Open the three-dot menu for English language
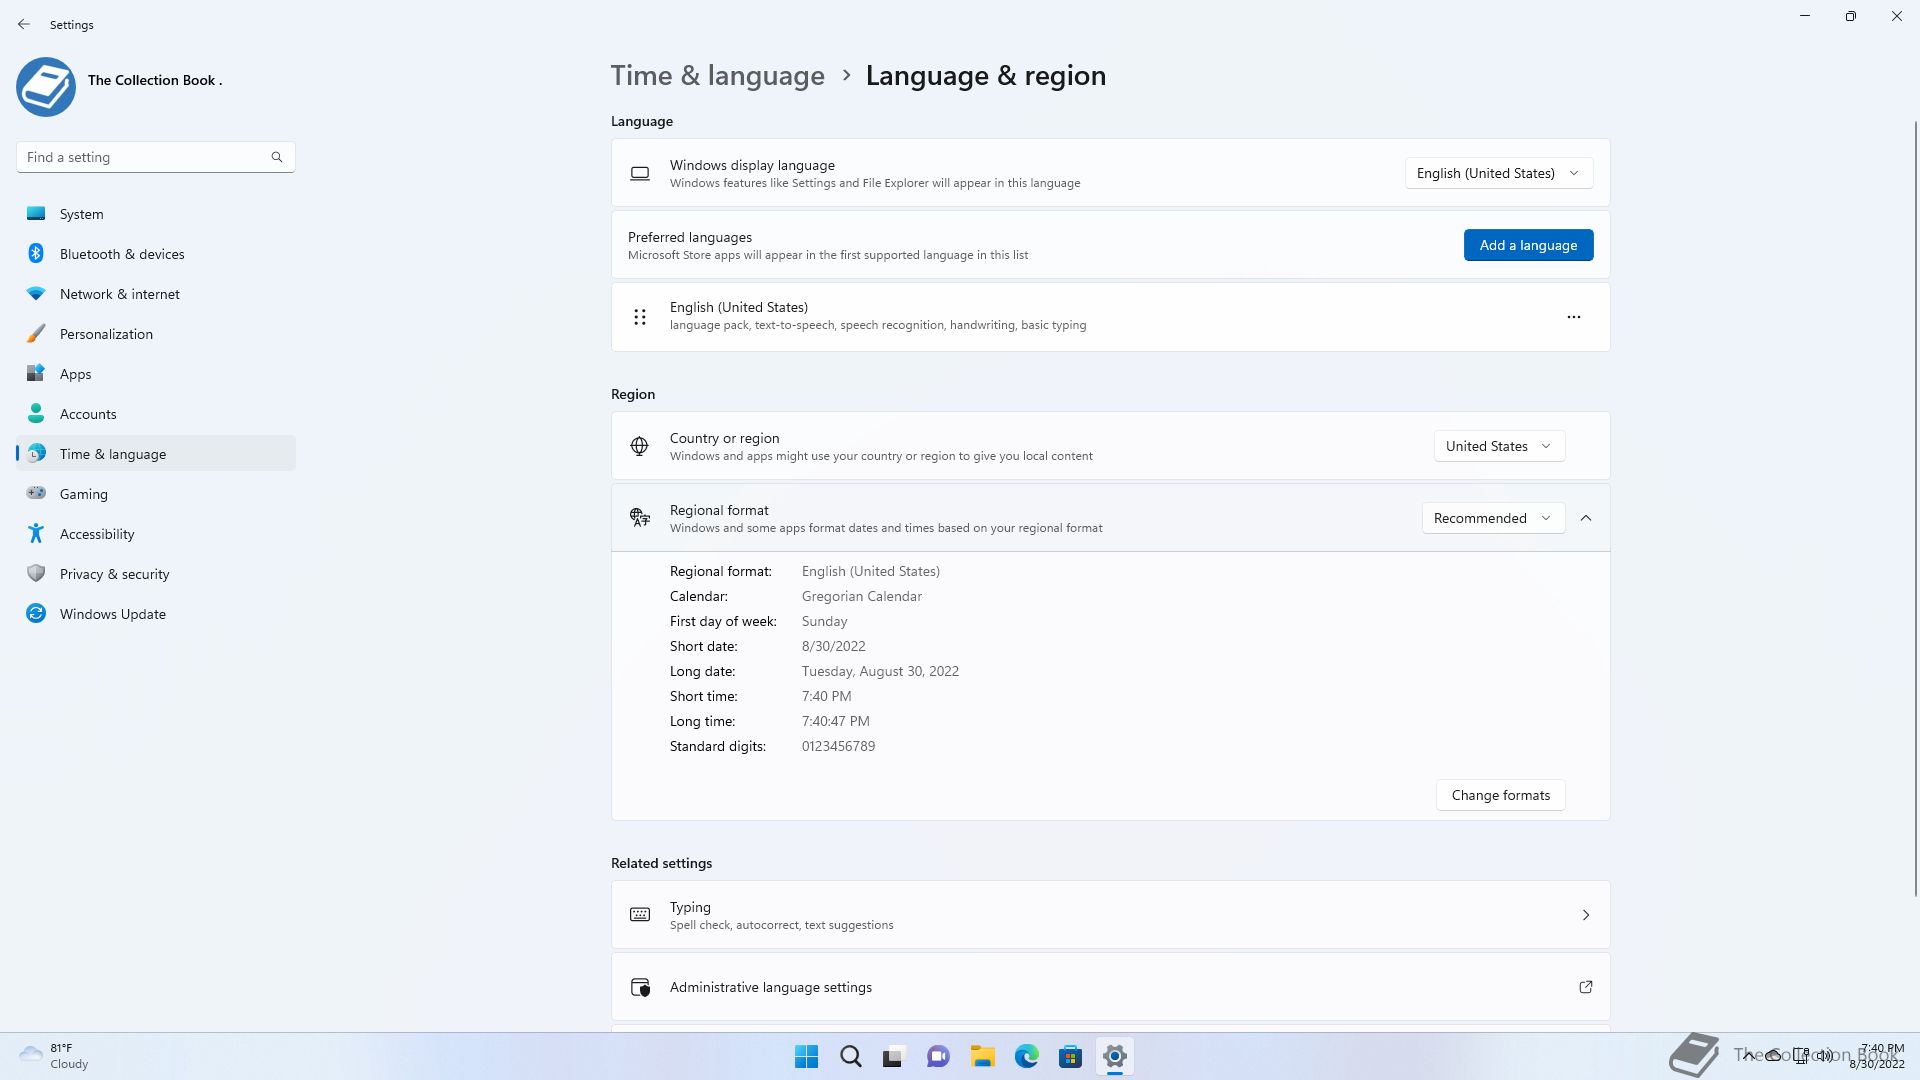The height and width of the screenshot is (1080, 1920). click(1573, 317)
